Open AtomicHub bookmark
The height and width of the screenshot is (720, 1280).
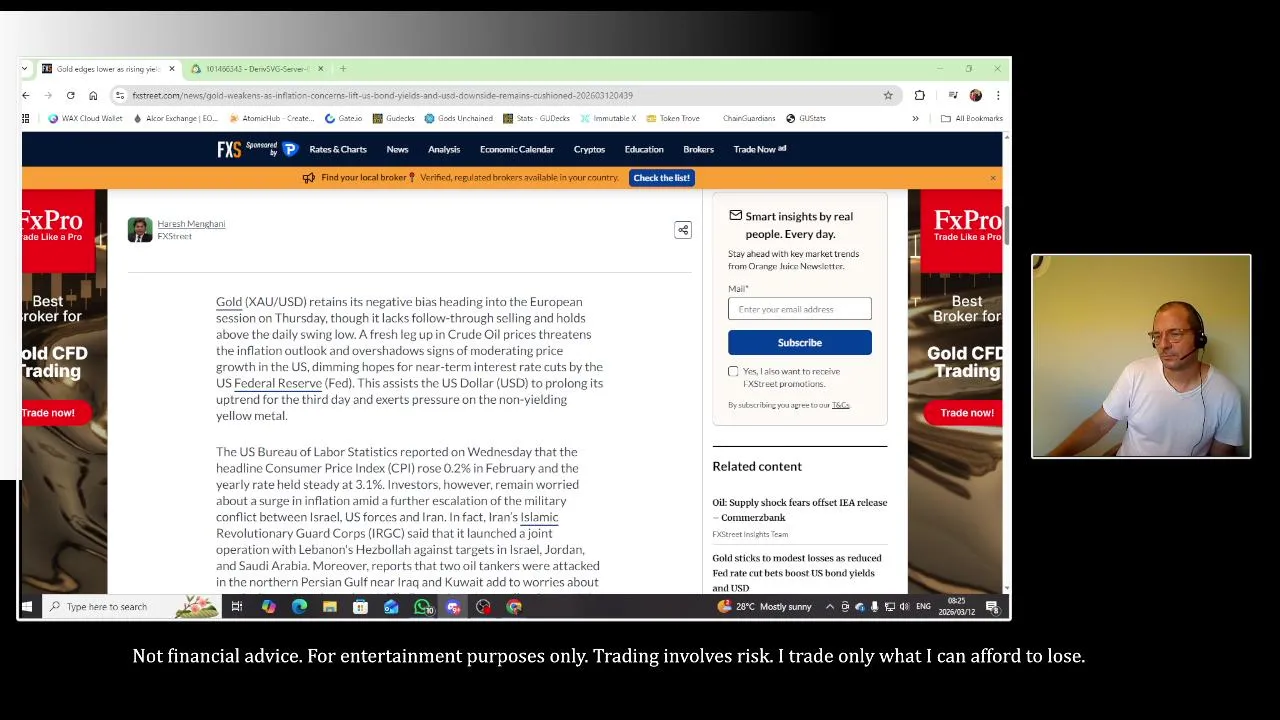(271, 118)
